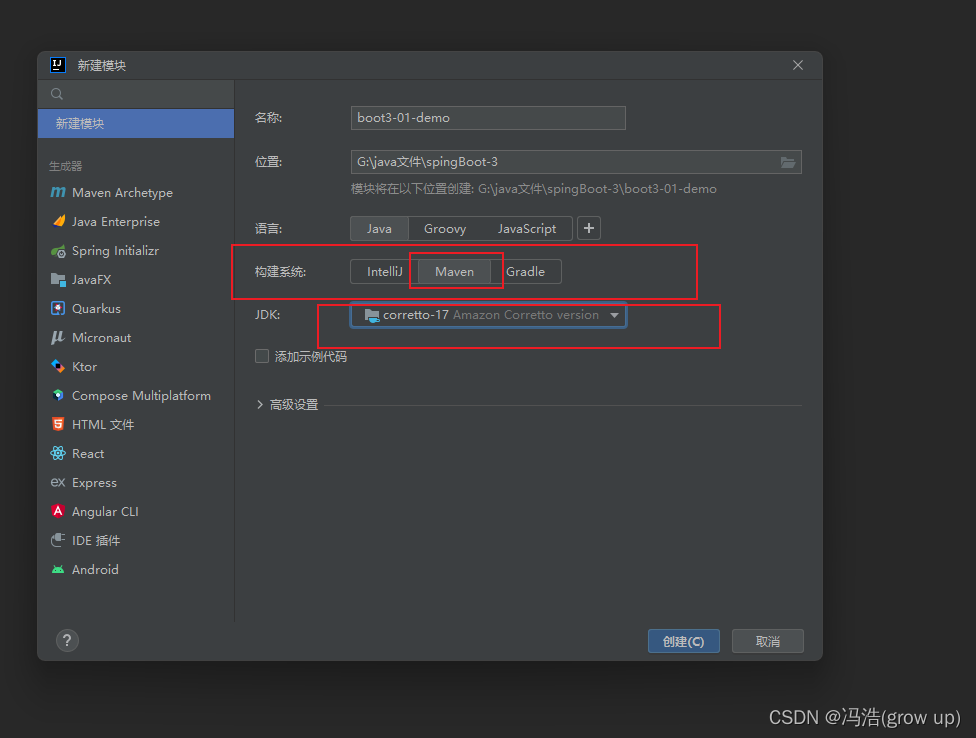Choose Gradle build system

point(525,272)
